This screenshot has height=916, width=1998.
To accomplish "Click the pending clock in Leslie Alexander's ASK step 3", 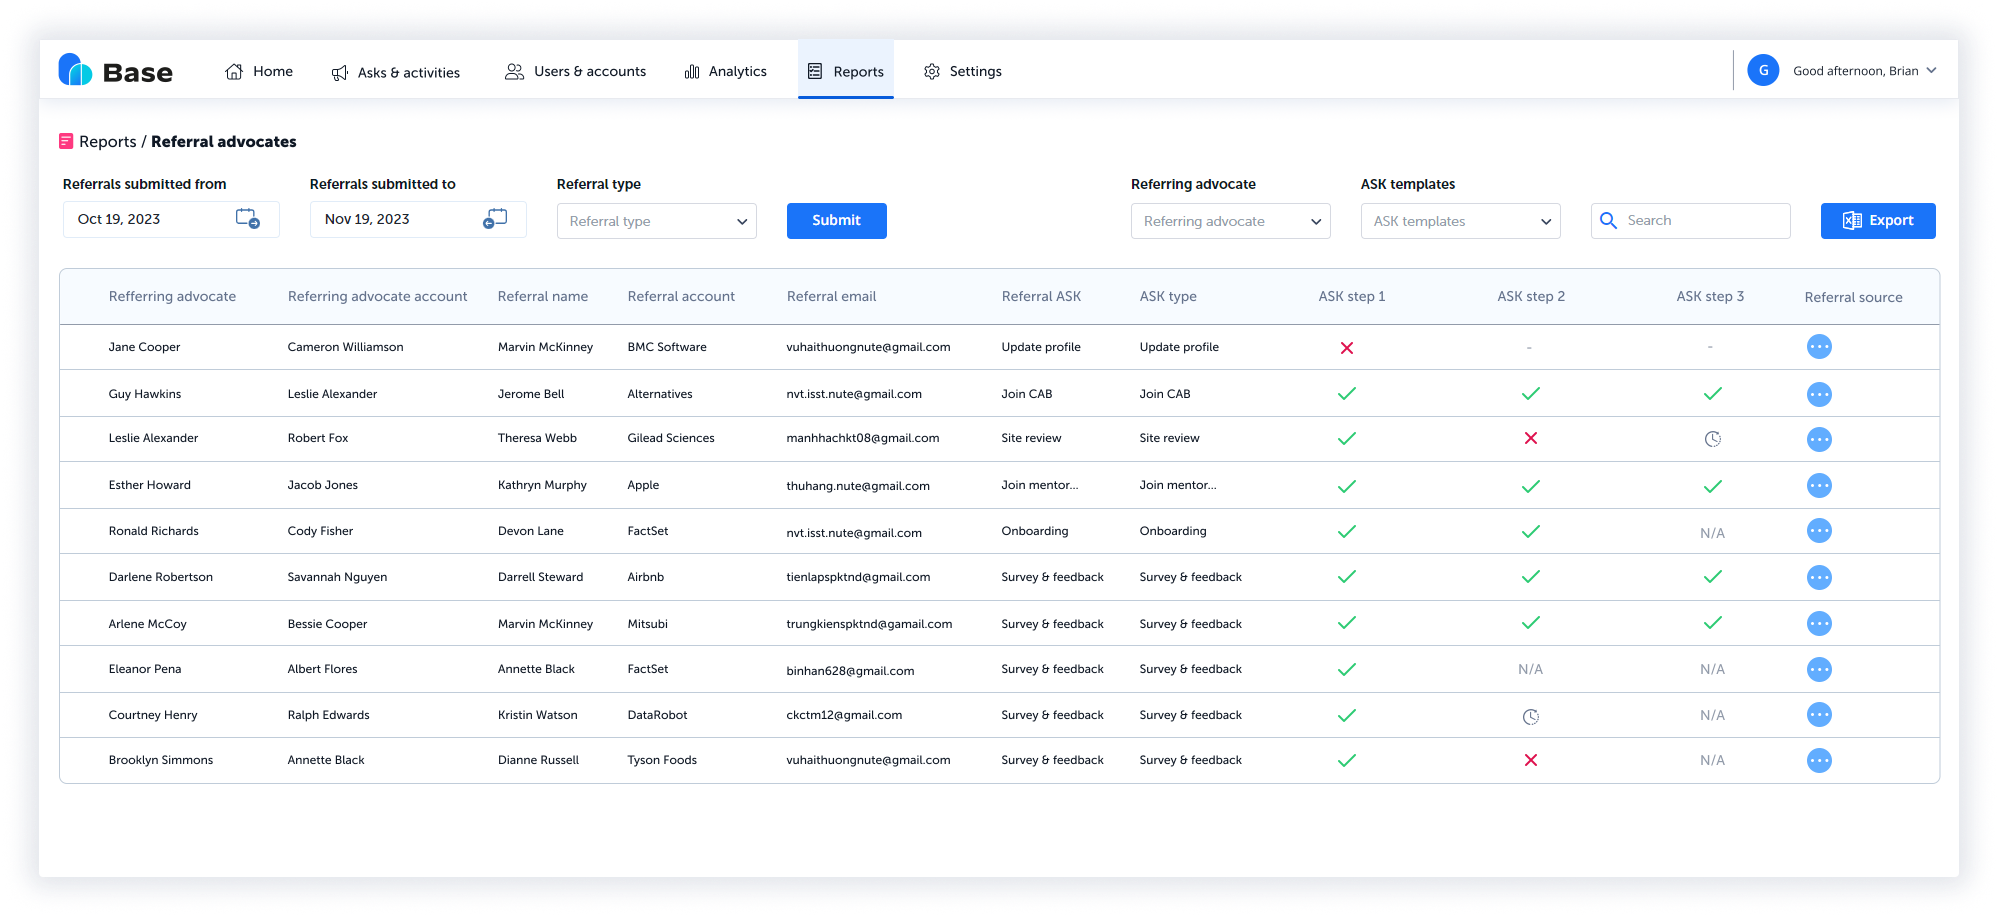I will tap(1712, 439).
